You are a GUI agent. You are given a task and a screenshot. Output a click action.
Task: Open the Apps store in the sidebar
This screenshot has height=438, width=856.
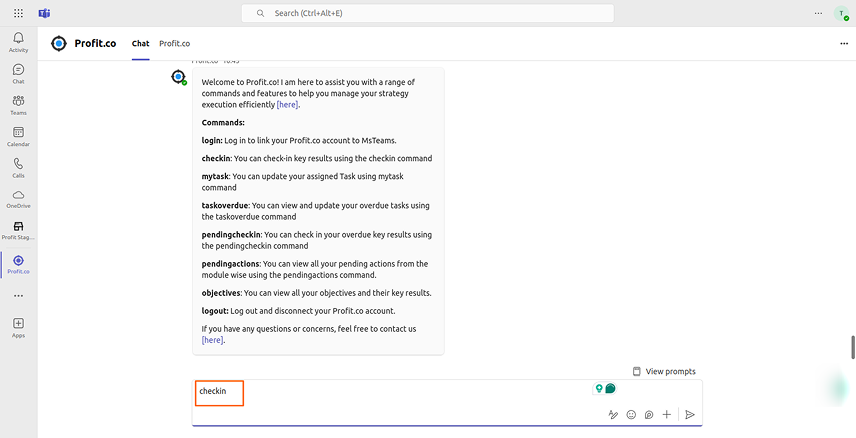19,328
